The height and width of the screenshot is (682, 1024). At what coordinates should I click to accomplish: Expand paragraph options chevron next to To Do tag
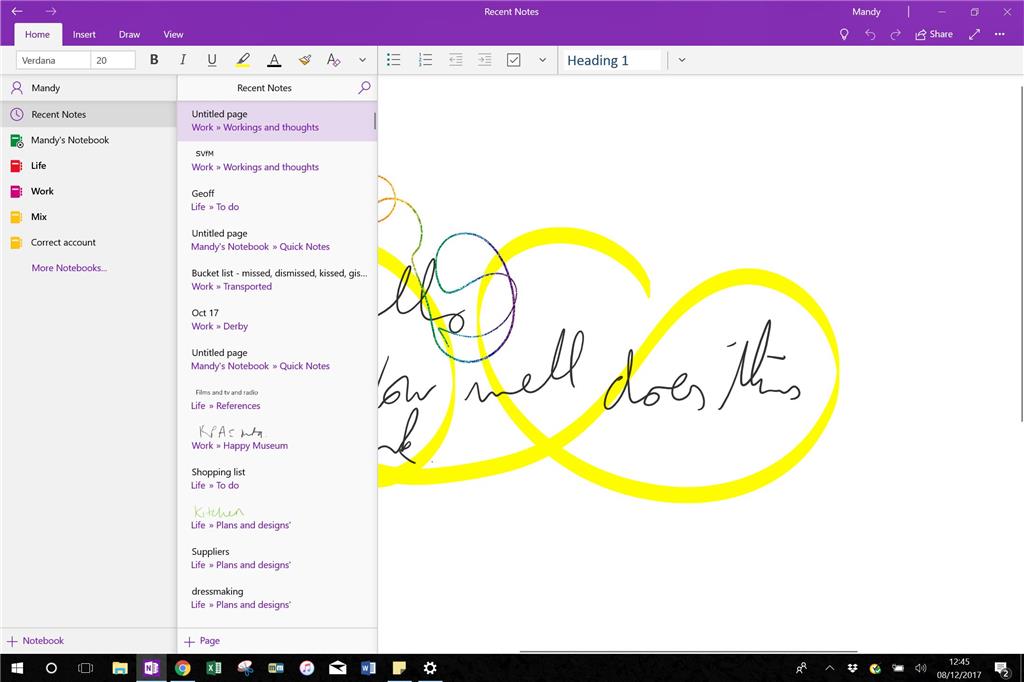(542, 60)
